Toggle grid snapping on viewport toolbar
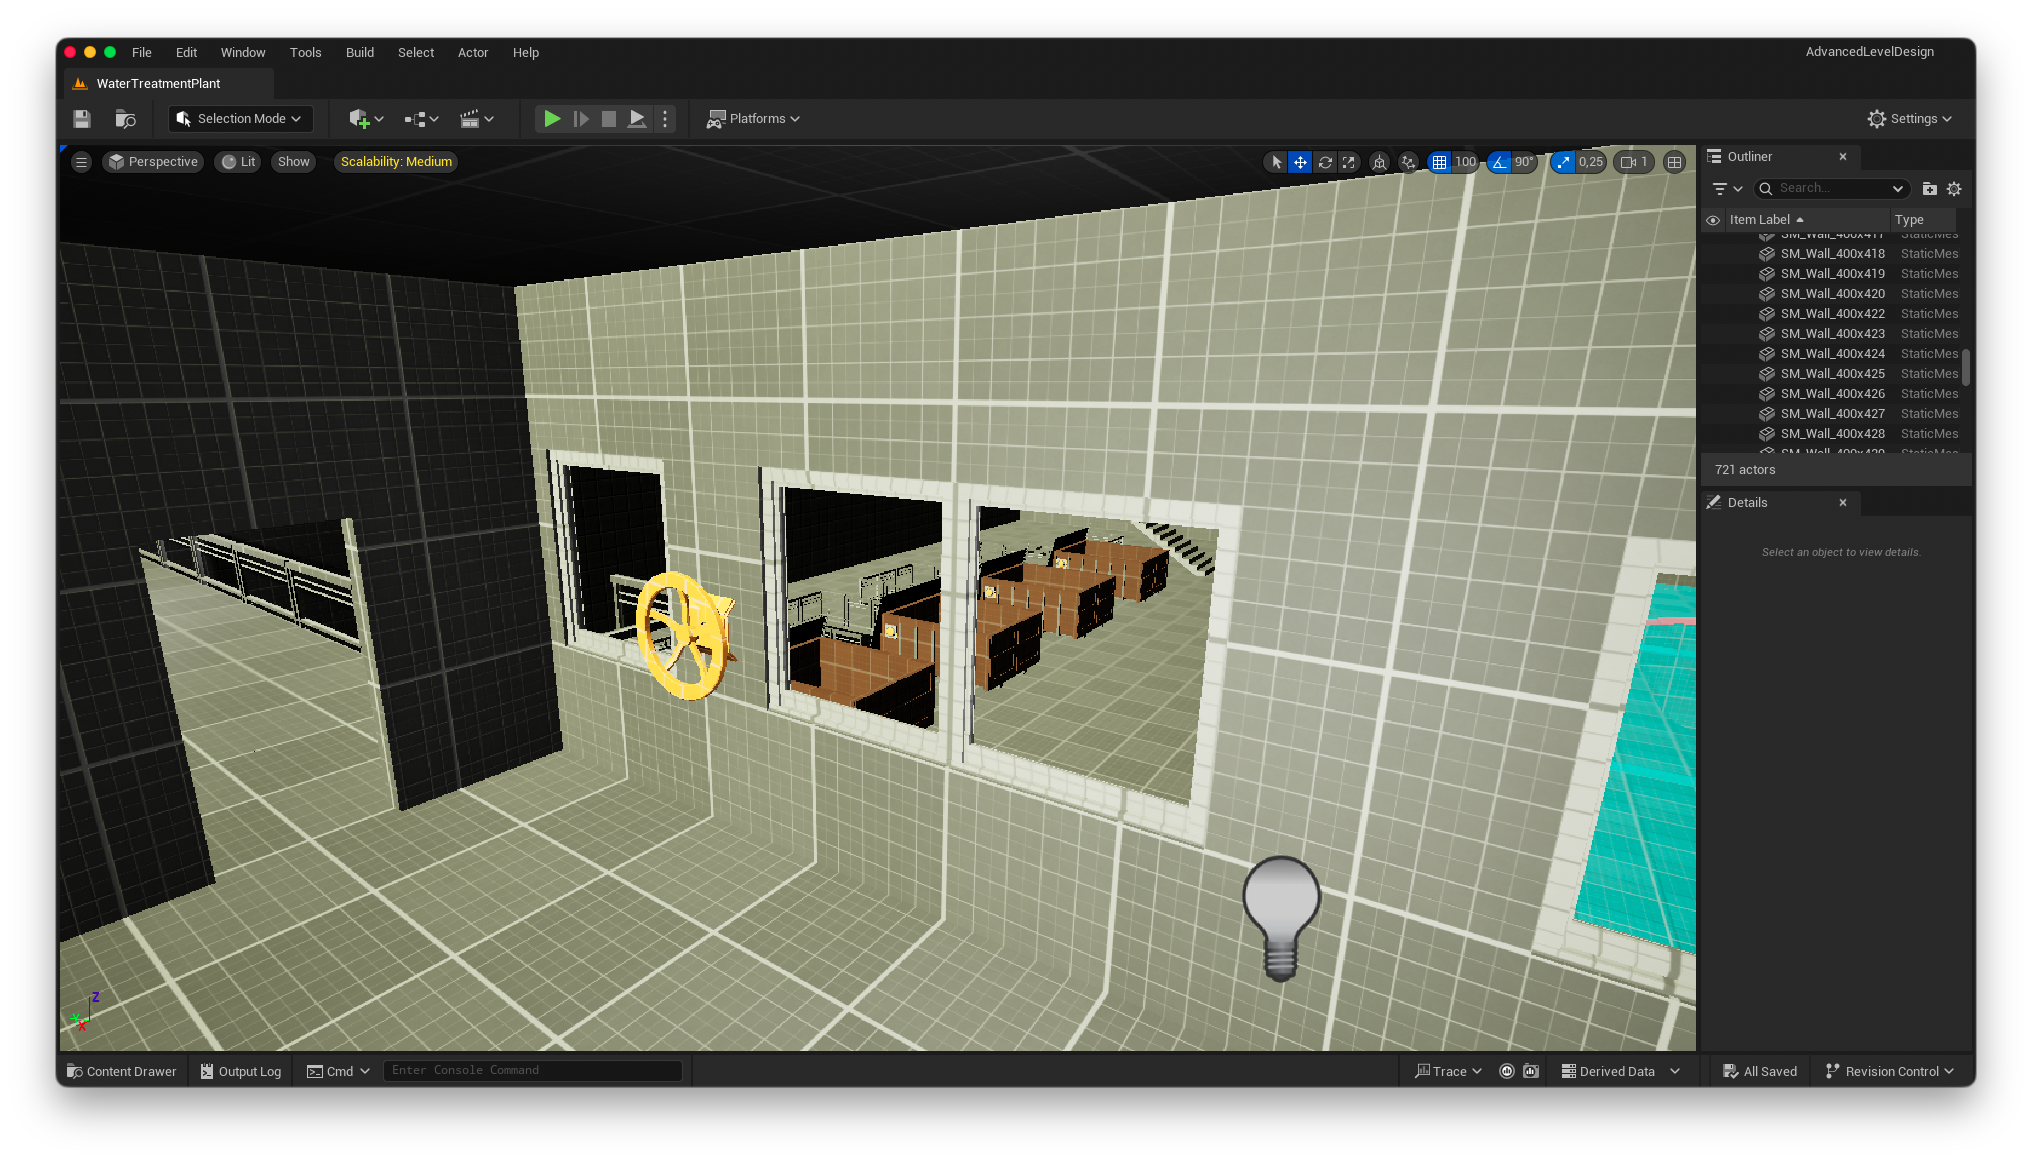 click(x=1439, y=162)
